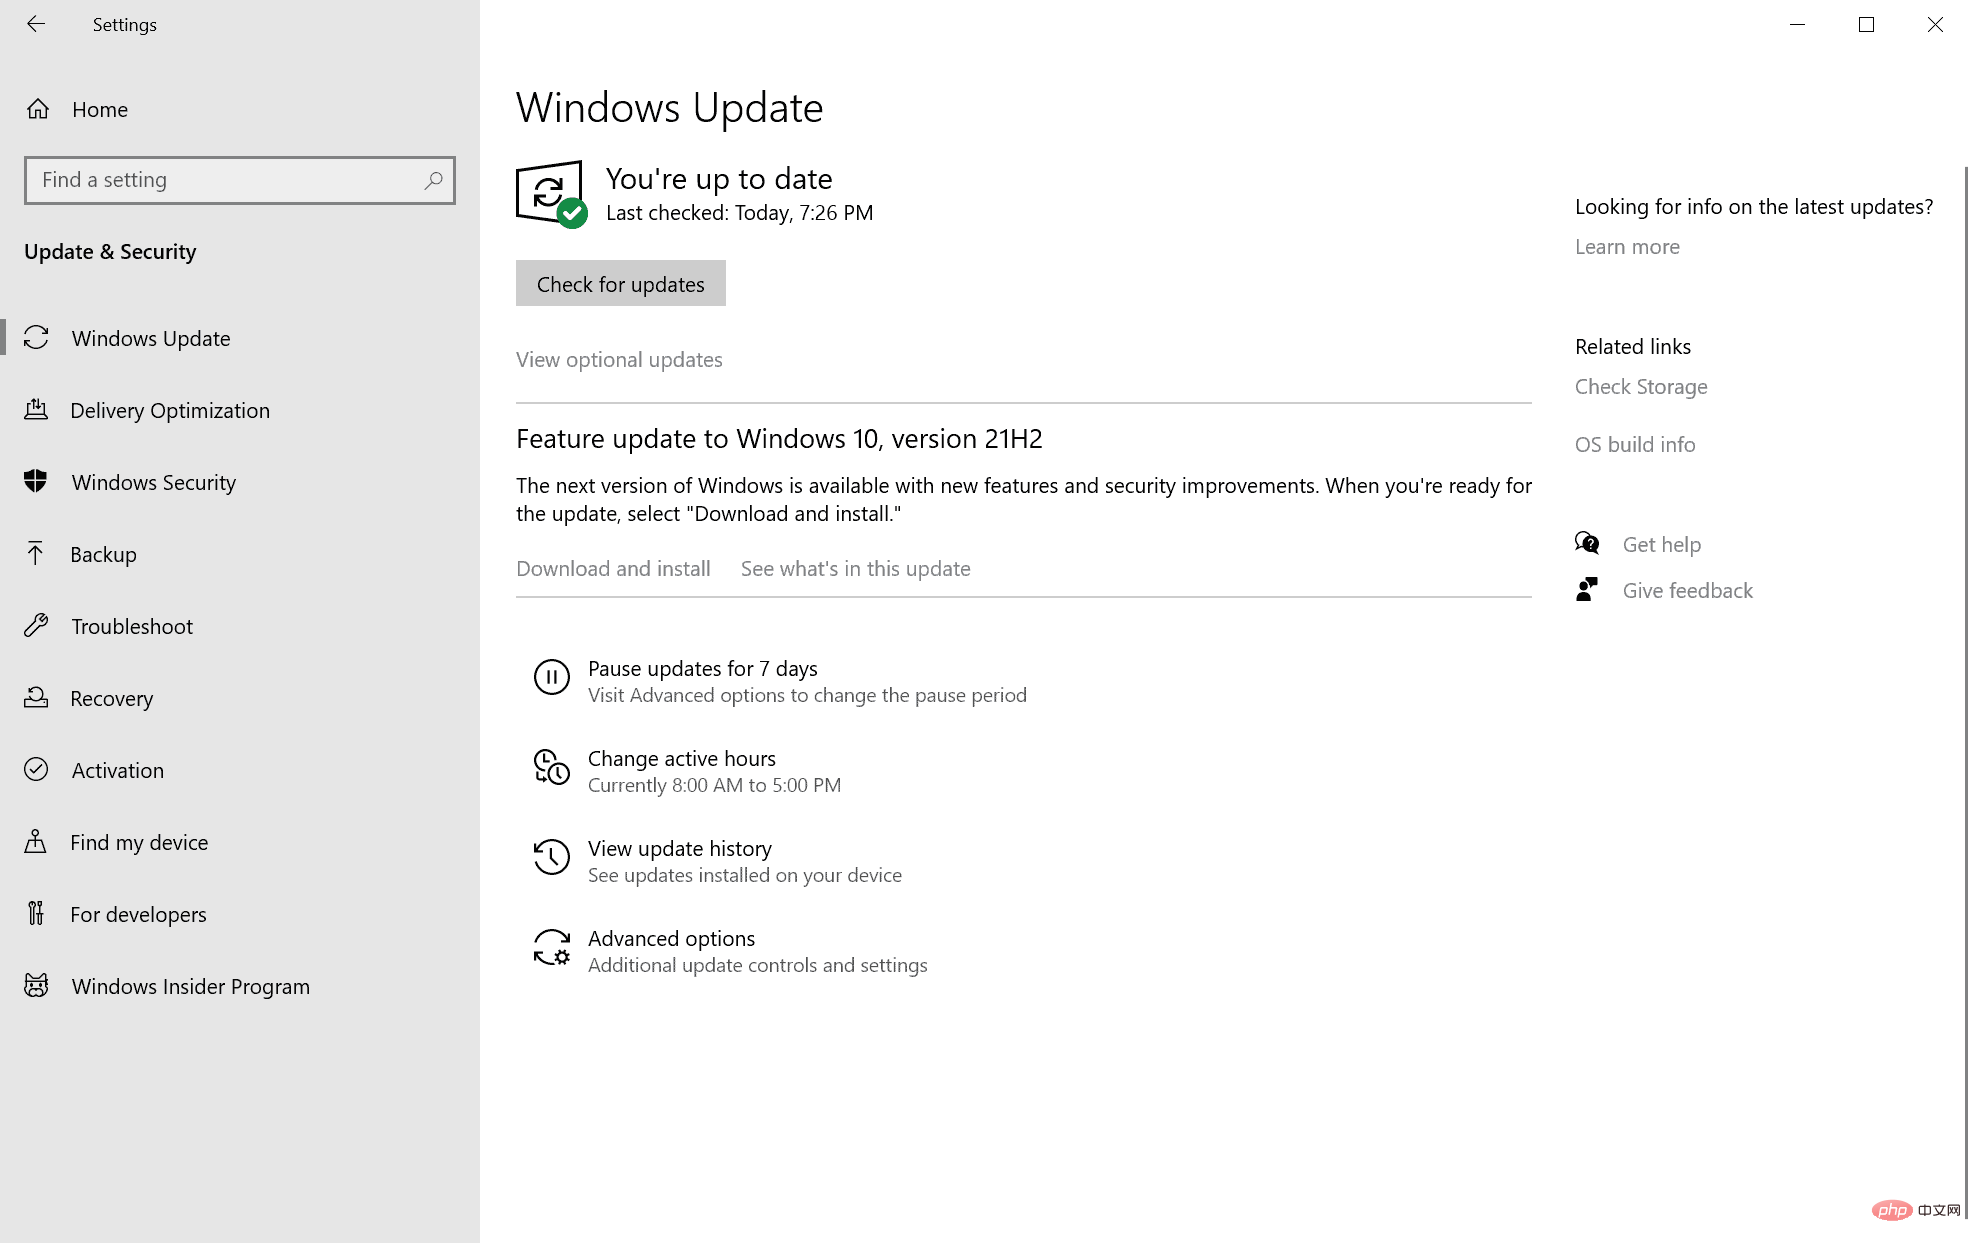This screenshot has width=1971, height=1243.
Task: Click Check for updates button
Action: [x=620, y=284]
